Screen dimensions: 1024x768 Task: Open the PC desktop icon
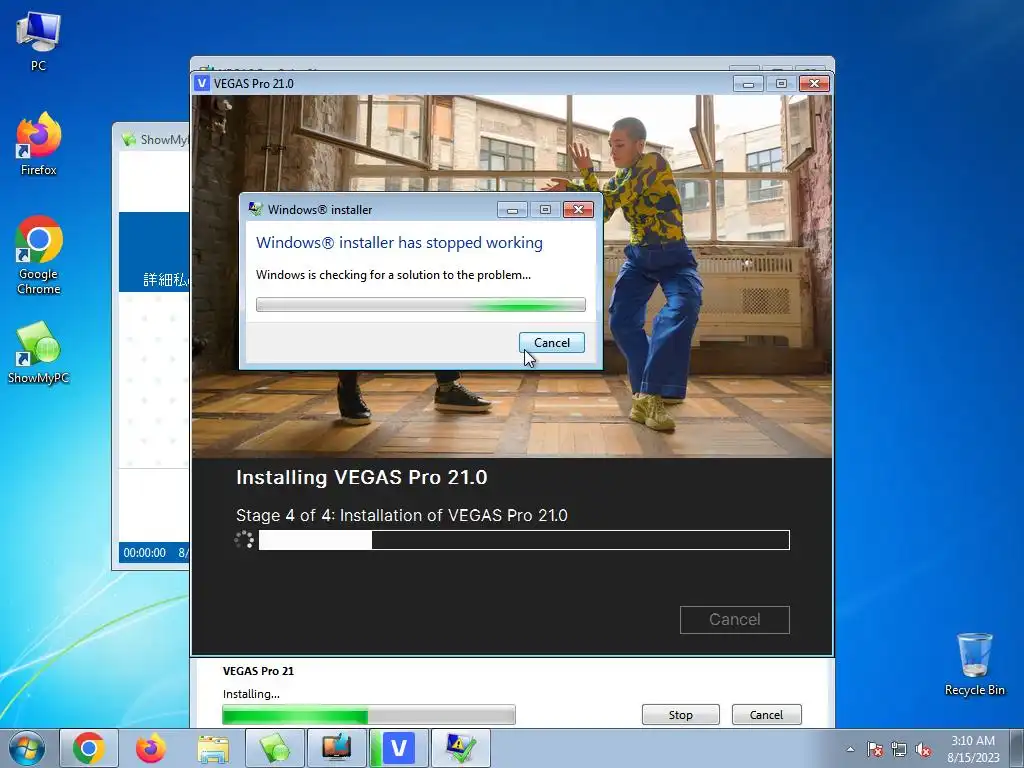pos(39,41)
